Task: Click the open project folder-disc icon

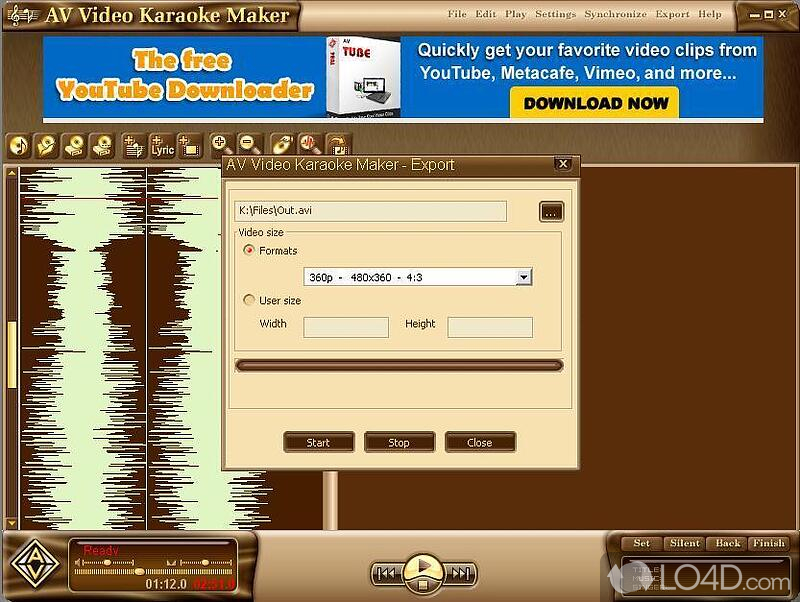Action: 47,146
